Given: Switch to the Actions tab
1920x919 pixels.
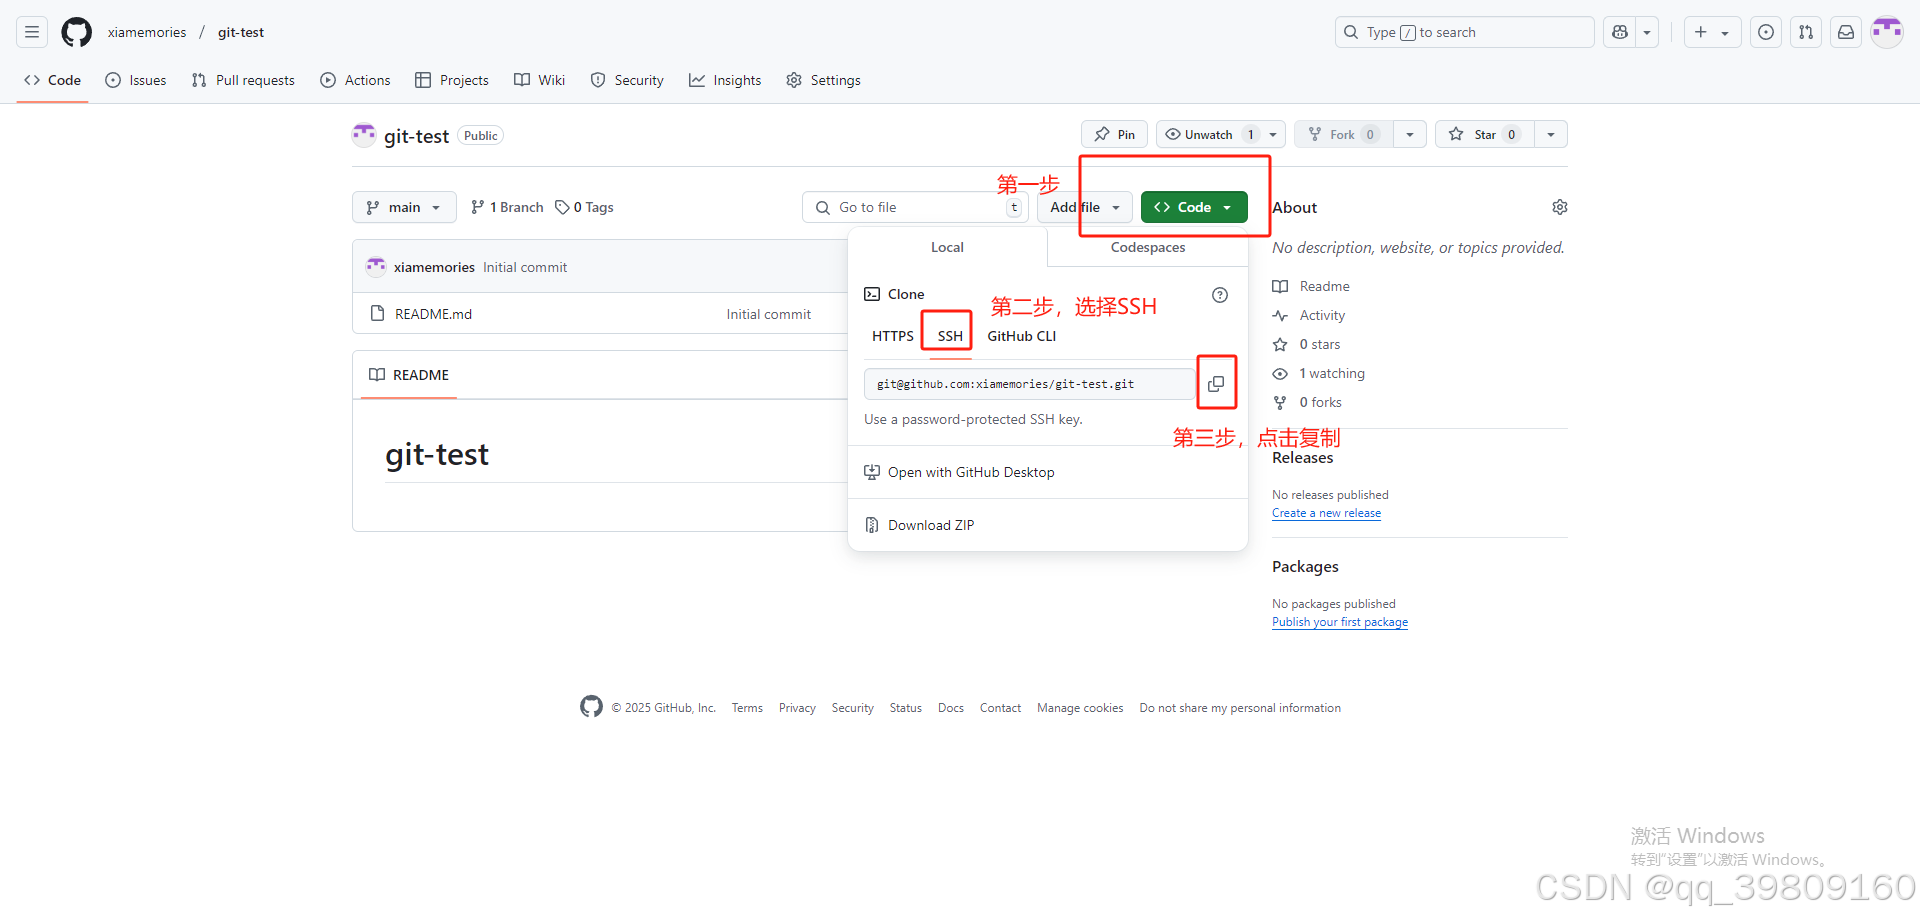Looking at the screenshot, I should 355,80.
